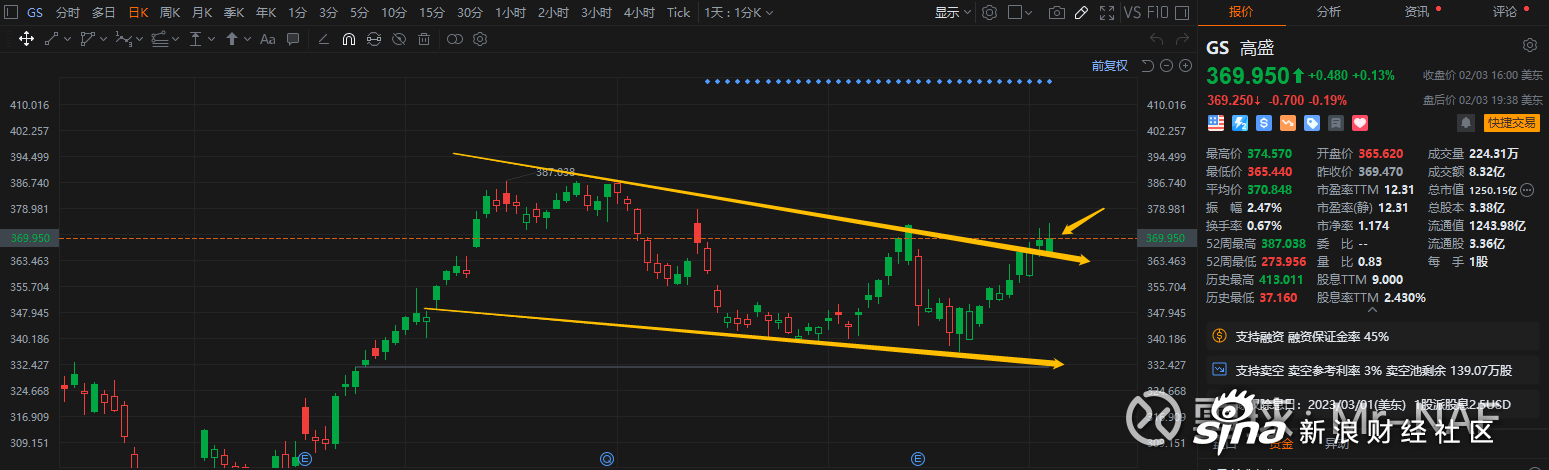Open drawing toolbar settings gear
The height and width of the screenshot is (470, 1549).
tap(480, 39)
